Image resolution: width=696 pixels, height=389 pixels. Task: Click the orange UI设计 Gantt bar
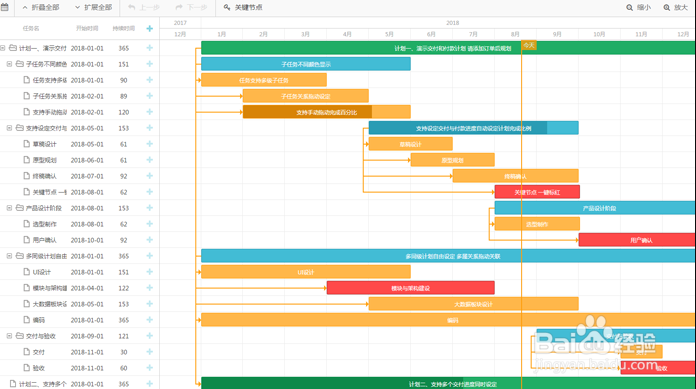(306, 272)
